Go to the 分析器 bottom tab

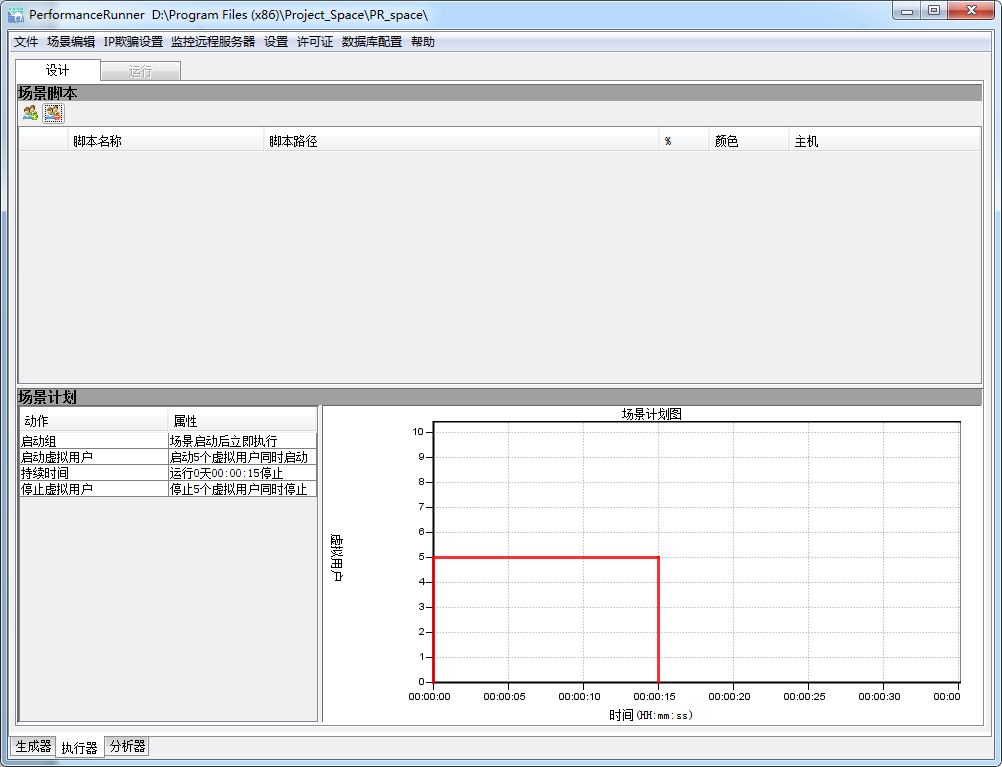click(127, 746)
